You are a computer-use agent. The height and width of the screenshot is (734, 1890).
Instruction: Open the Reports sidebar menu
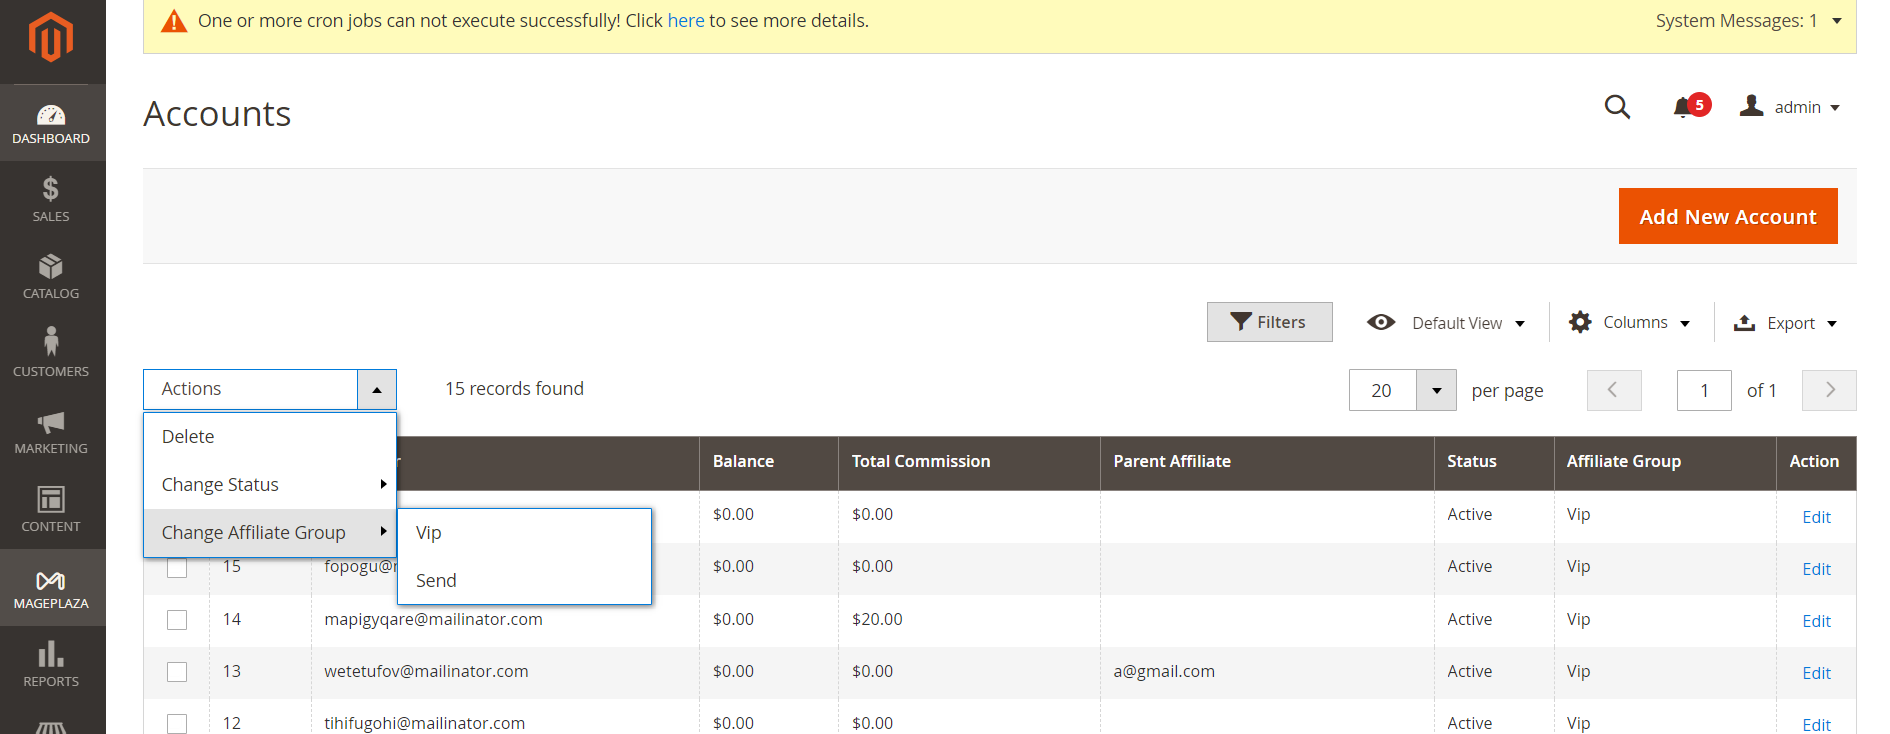(51, 664)
